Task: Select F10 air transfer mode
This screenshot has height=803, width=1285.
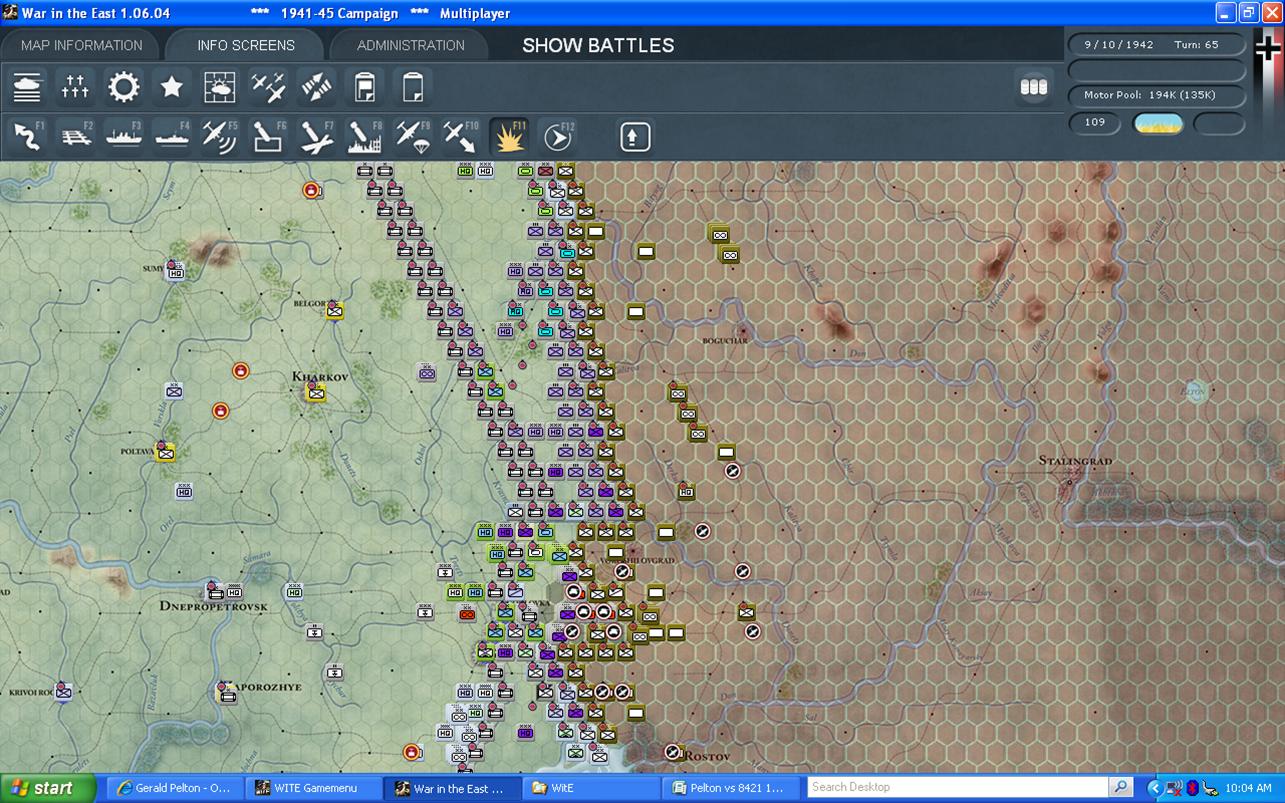Action: [x=460, y=136]
